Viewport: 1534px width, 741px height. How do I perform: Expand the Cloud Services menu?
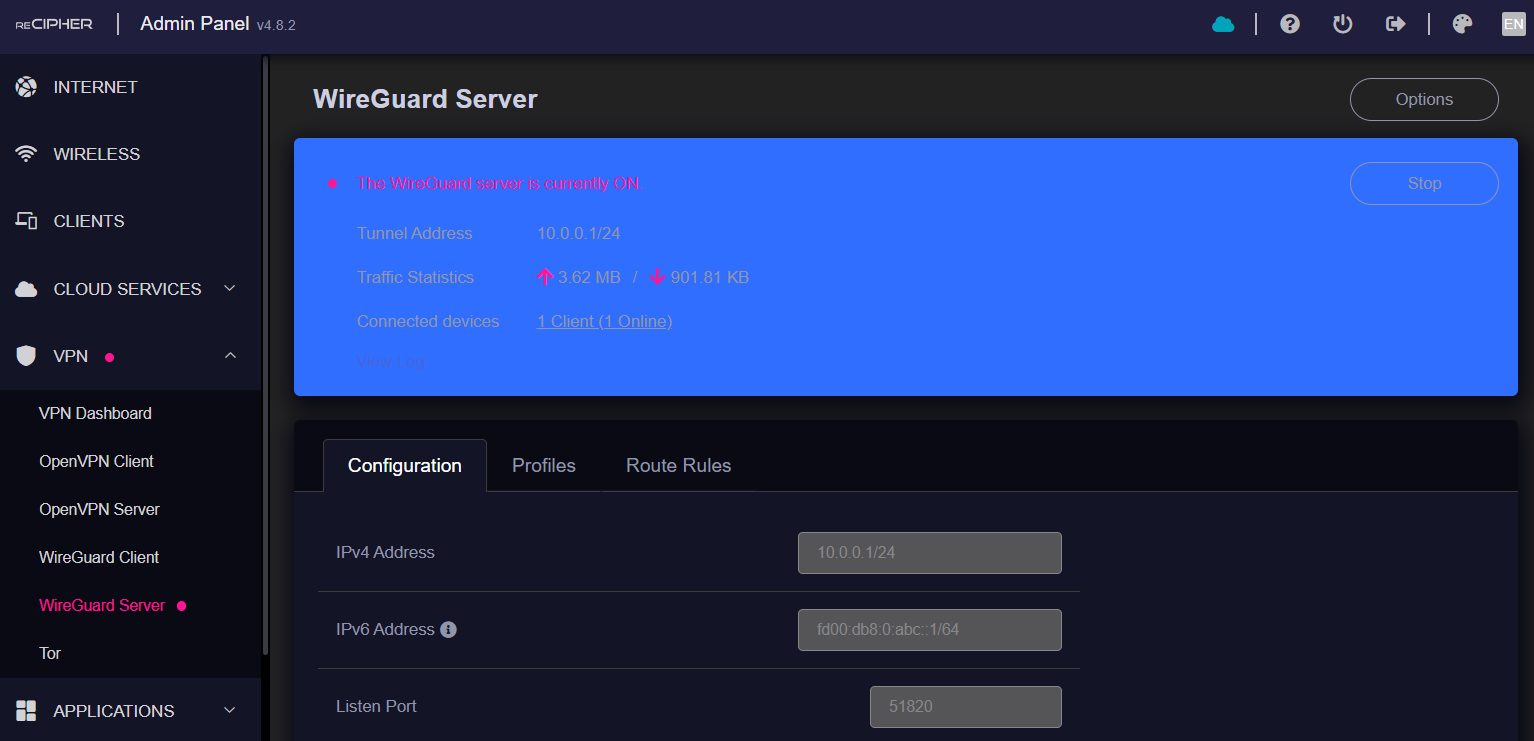127,289
